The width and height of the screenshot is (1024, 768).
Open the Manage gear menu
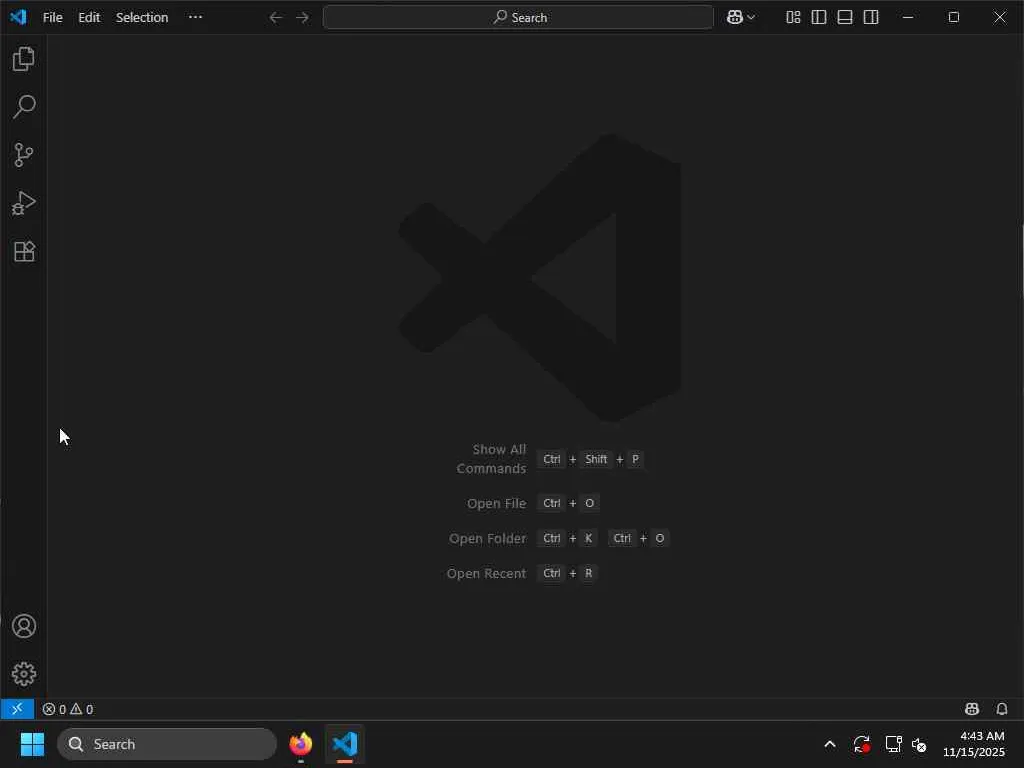click(x=24, y=674)
